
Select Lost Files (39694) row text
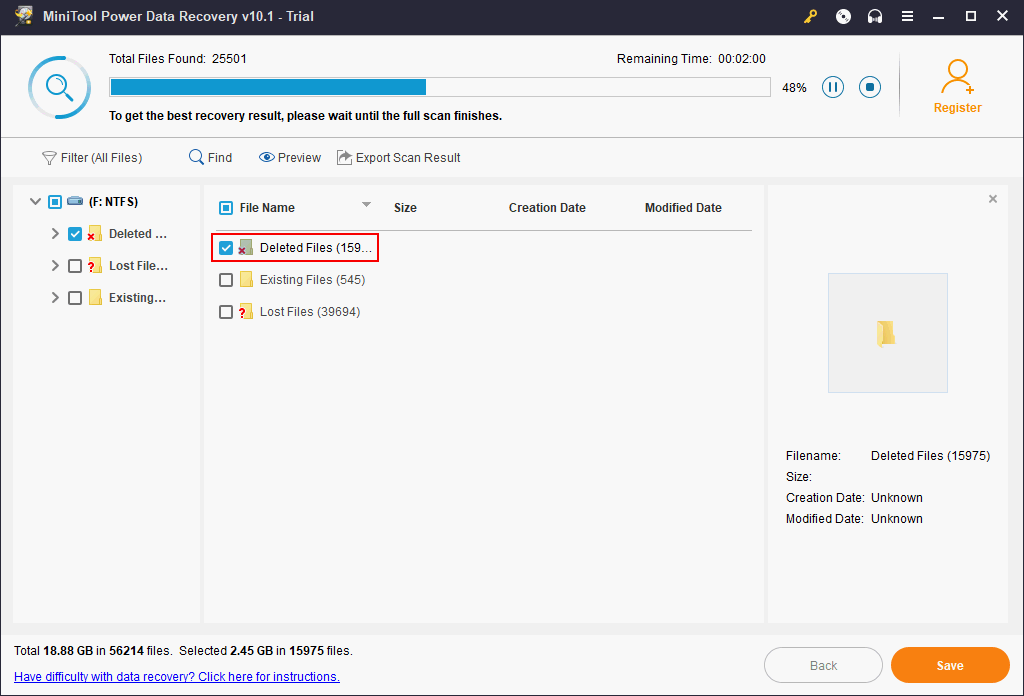click(310, 311)
